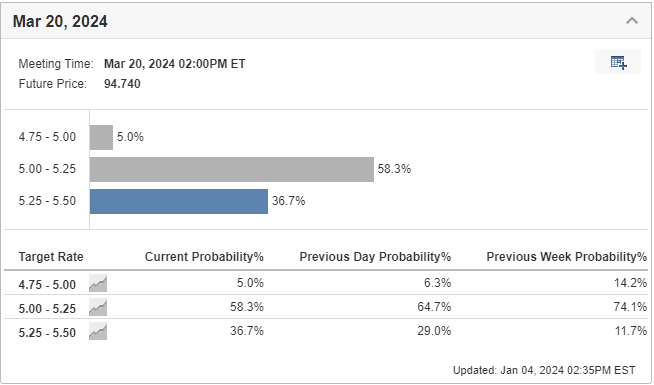The image size is (654, 385).
Task: Open the add-to-table icon at top right
Action: tap(618, 63)
